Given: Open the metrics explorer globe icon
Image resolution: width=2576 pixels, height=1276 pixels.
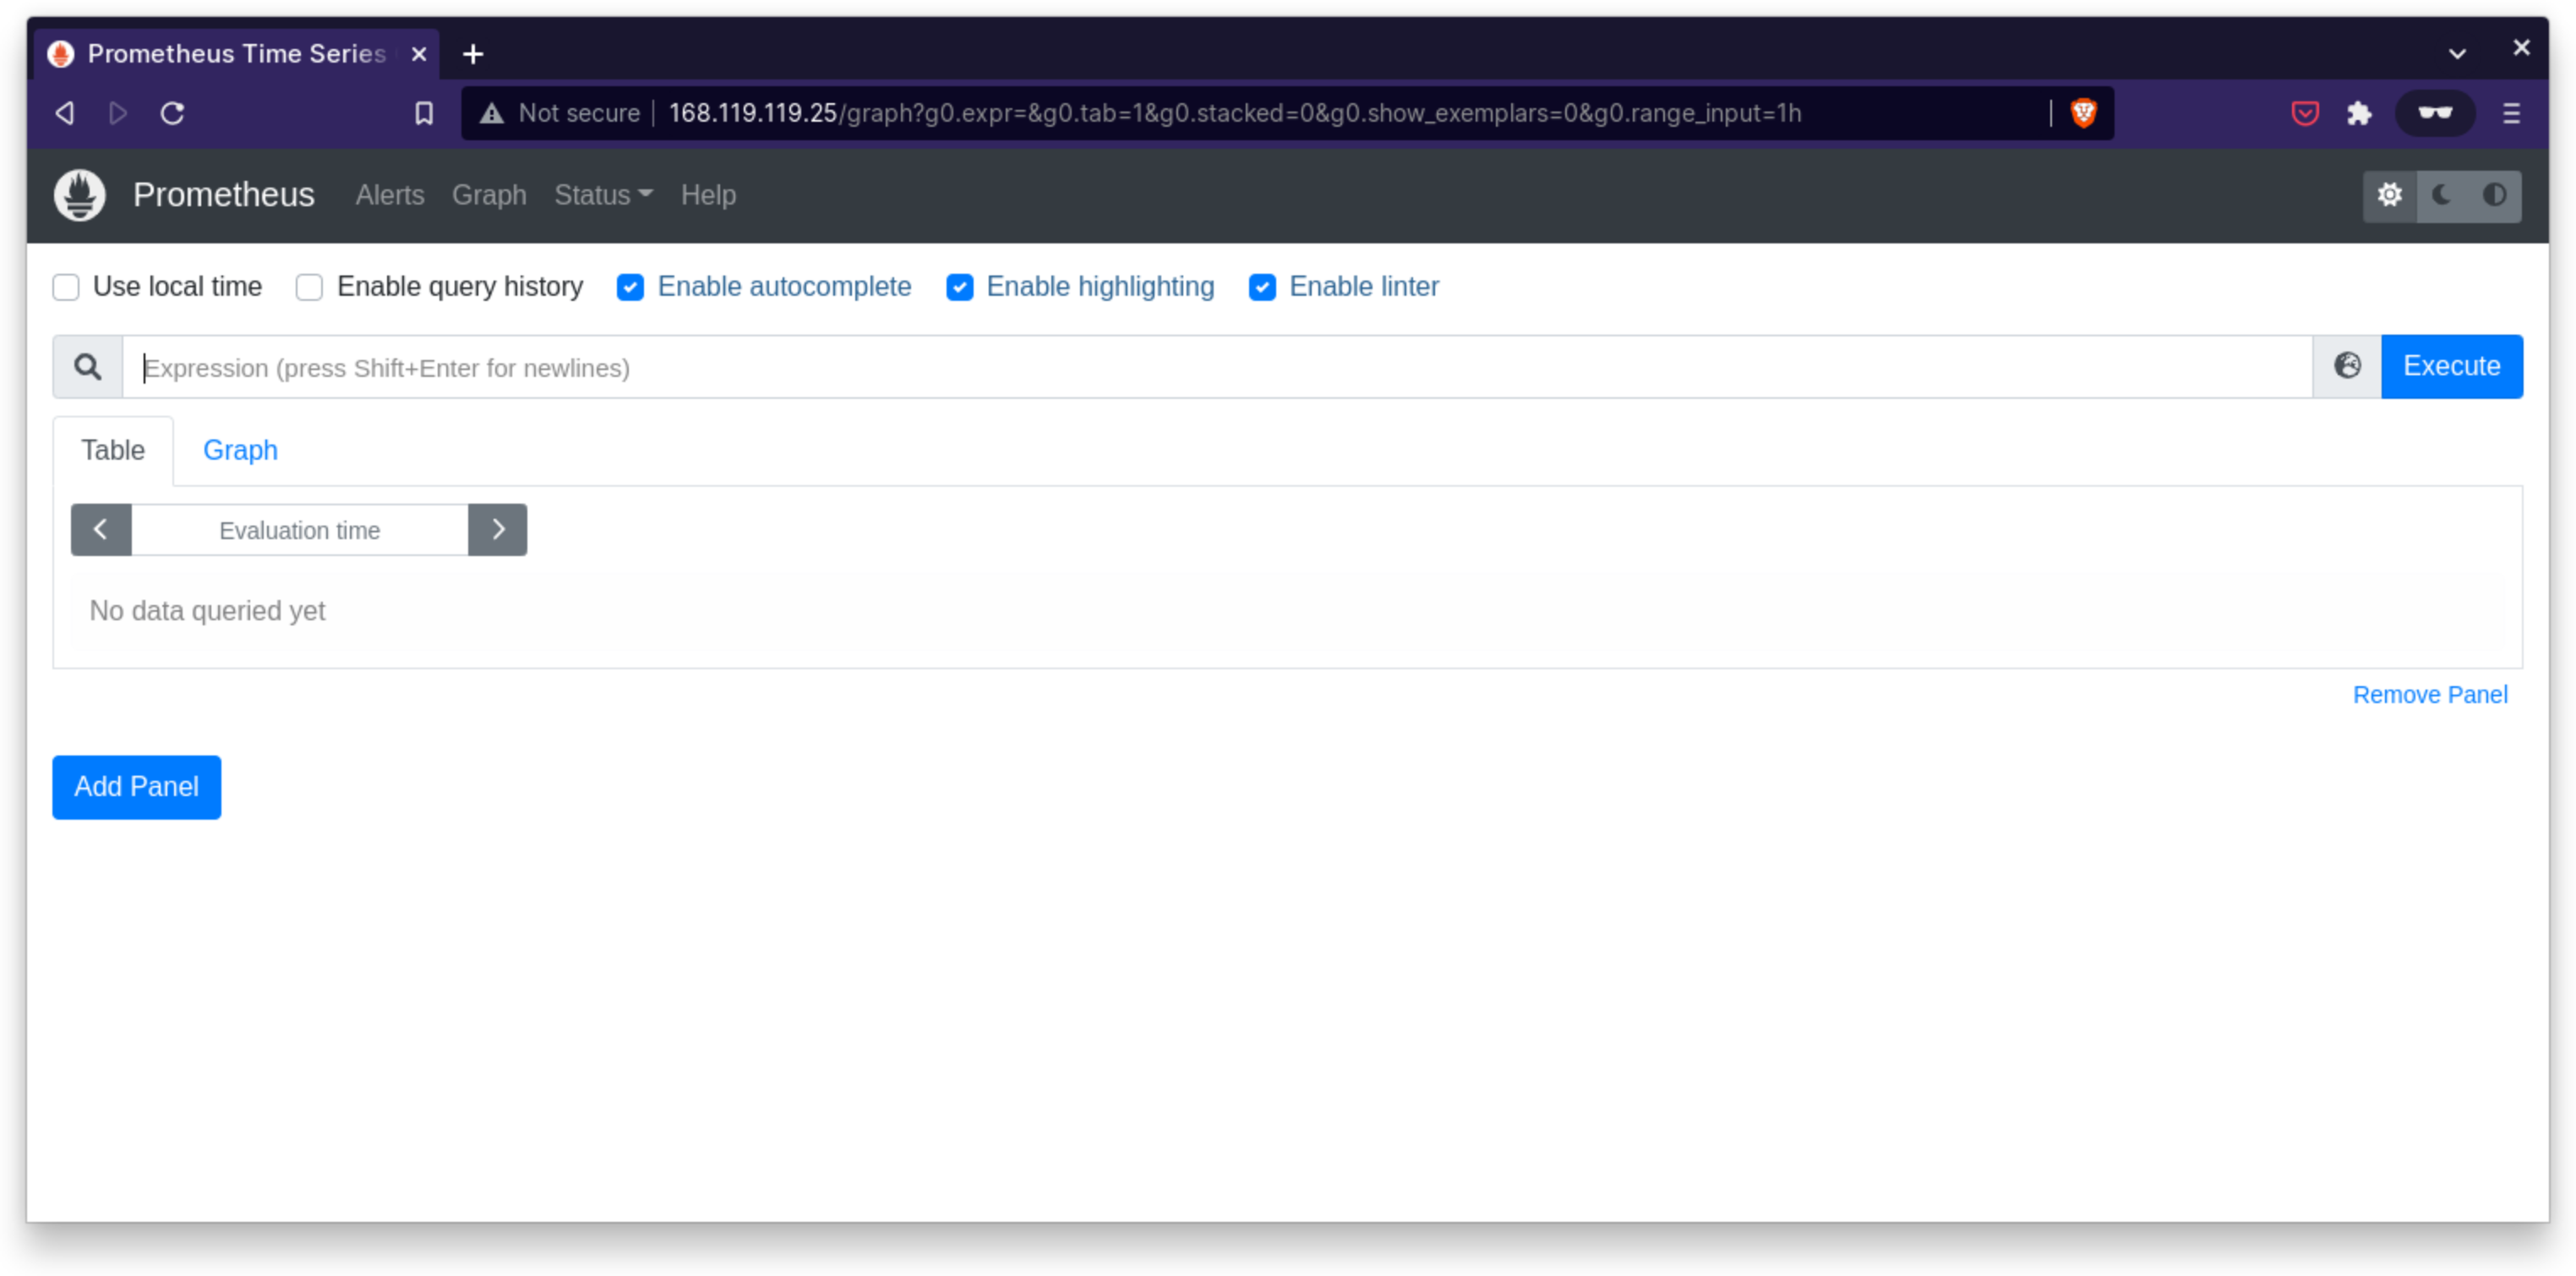Looking at the screenshot, I should point(2347,366).
